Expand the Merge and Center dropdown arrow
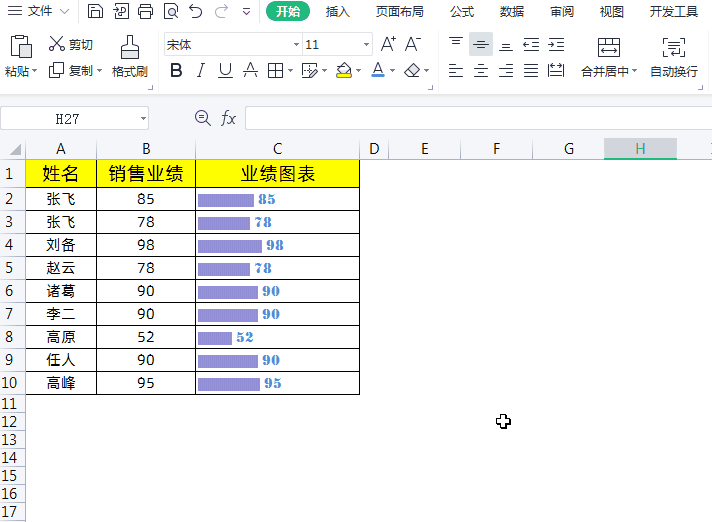 click(x=634, y=71)
